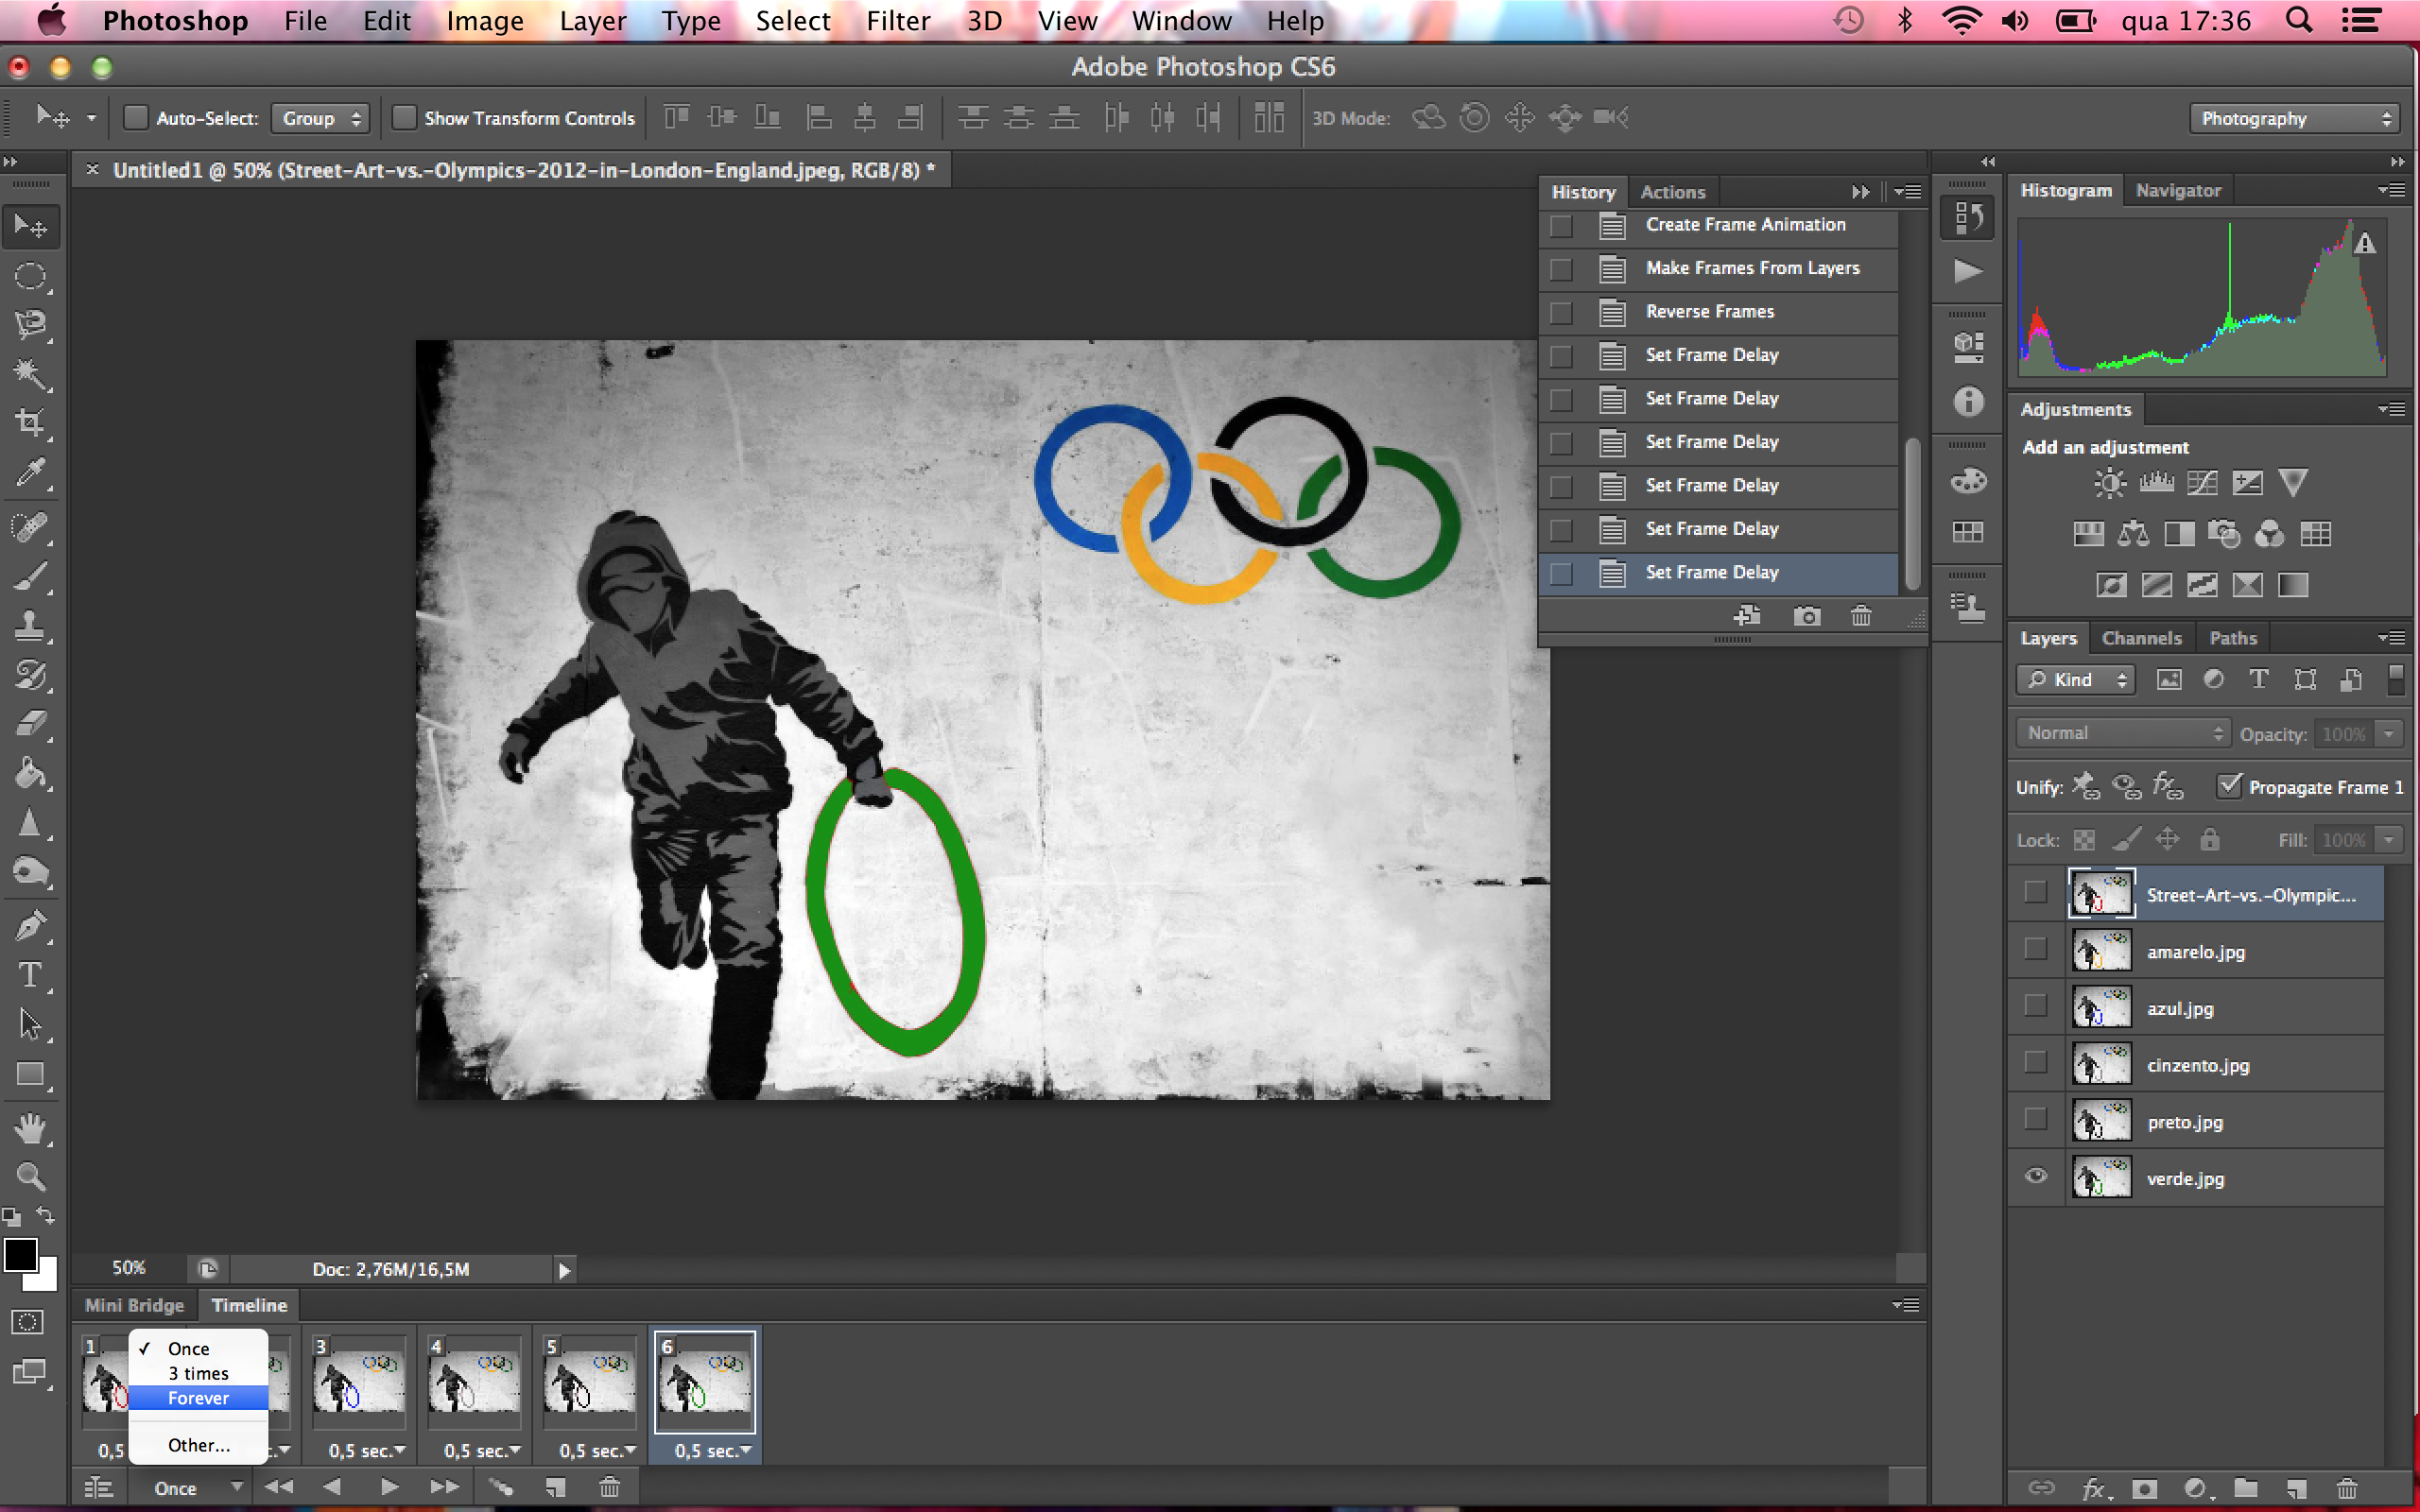Viewport: 2420px width, 1512px height.
Task: Open the layer Kind filter dropdown
Action: click(2076, 680)
